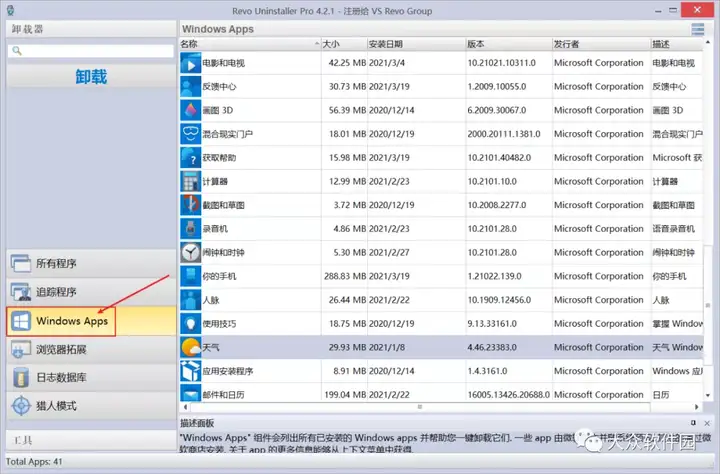Click size 199.04 MB of 邮件和日历
The height and width of the screenshot is (474, 720).
(345, 395)
